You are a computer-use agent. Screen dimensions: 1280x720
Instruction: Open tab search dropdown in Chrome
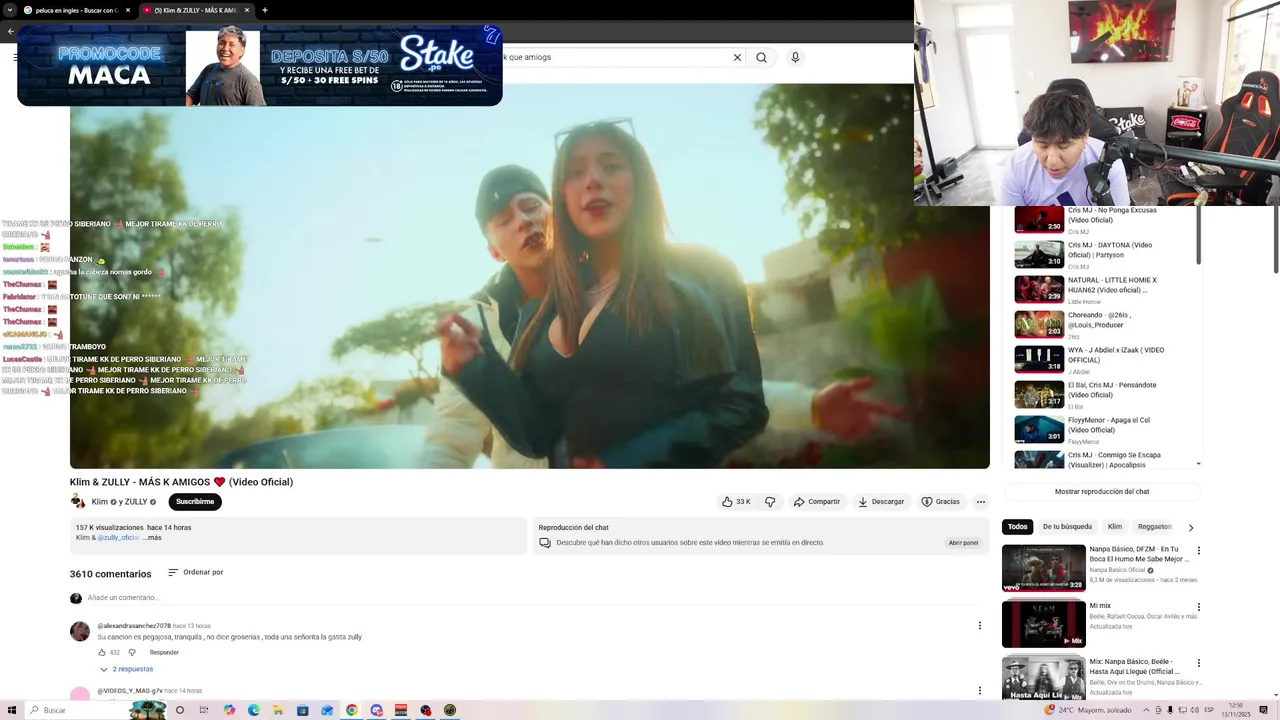9,10
